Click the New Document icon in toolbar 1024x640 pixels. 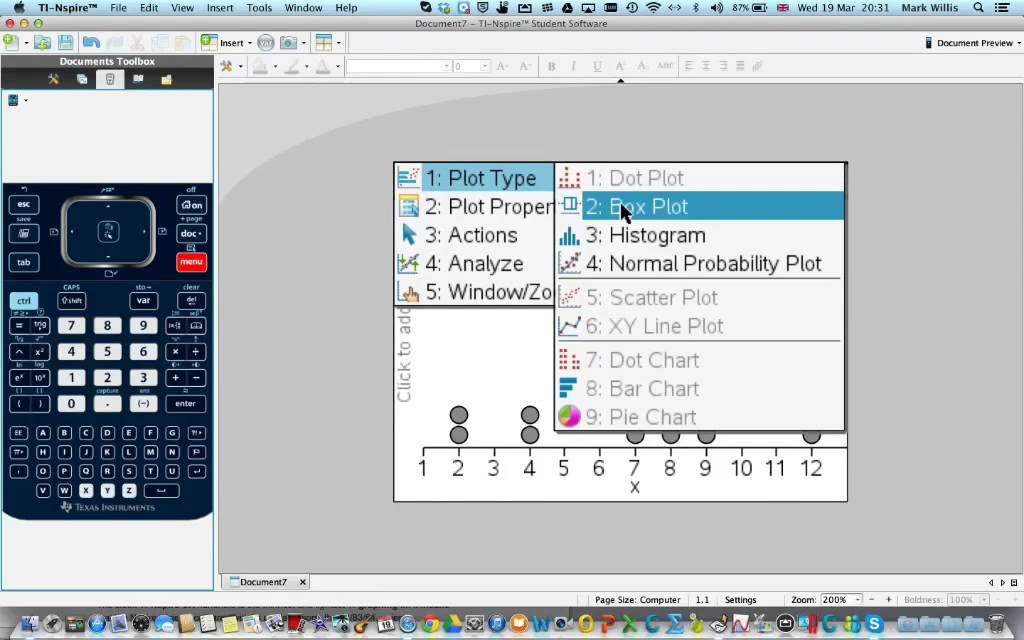(x=10, y=42)
